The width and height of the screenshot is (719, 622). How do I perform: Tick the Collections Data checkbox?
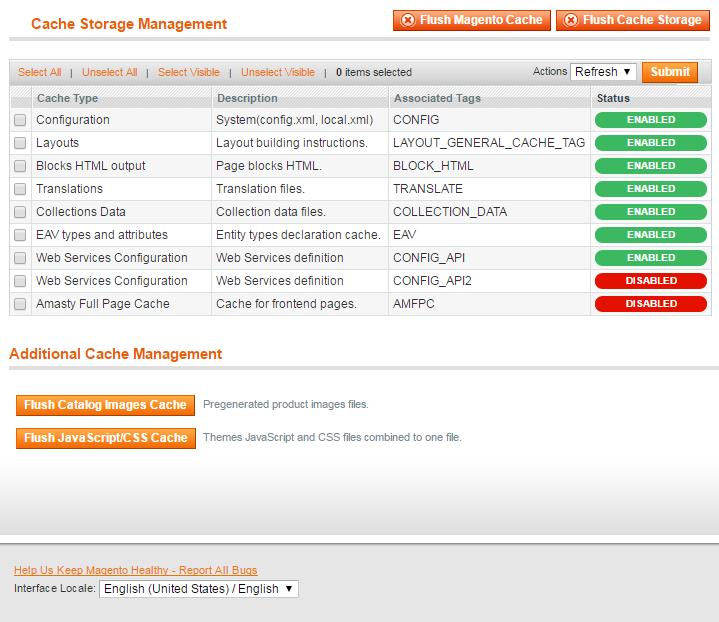pos(20,211)
